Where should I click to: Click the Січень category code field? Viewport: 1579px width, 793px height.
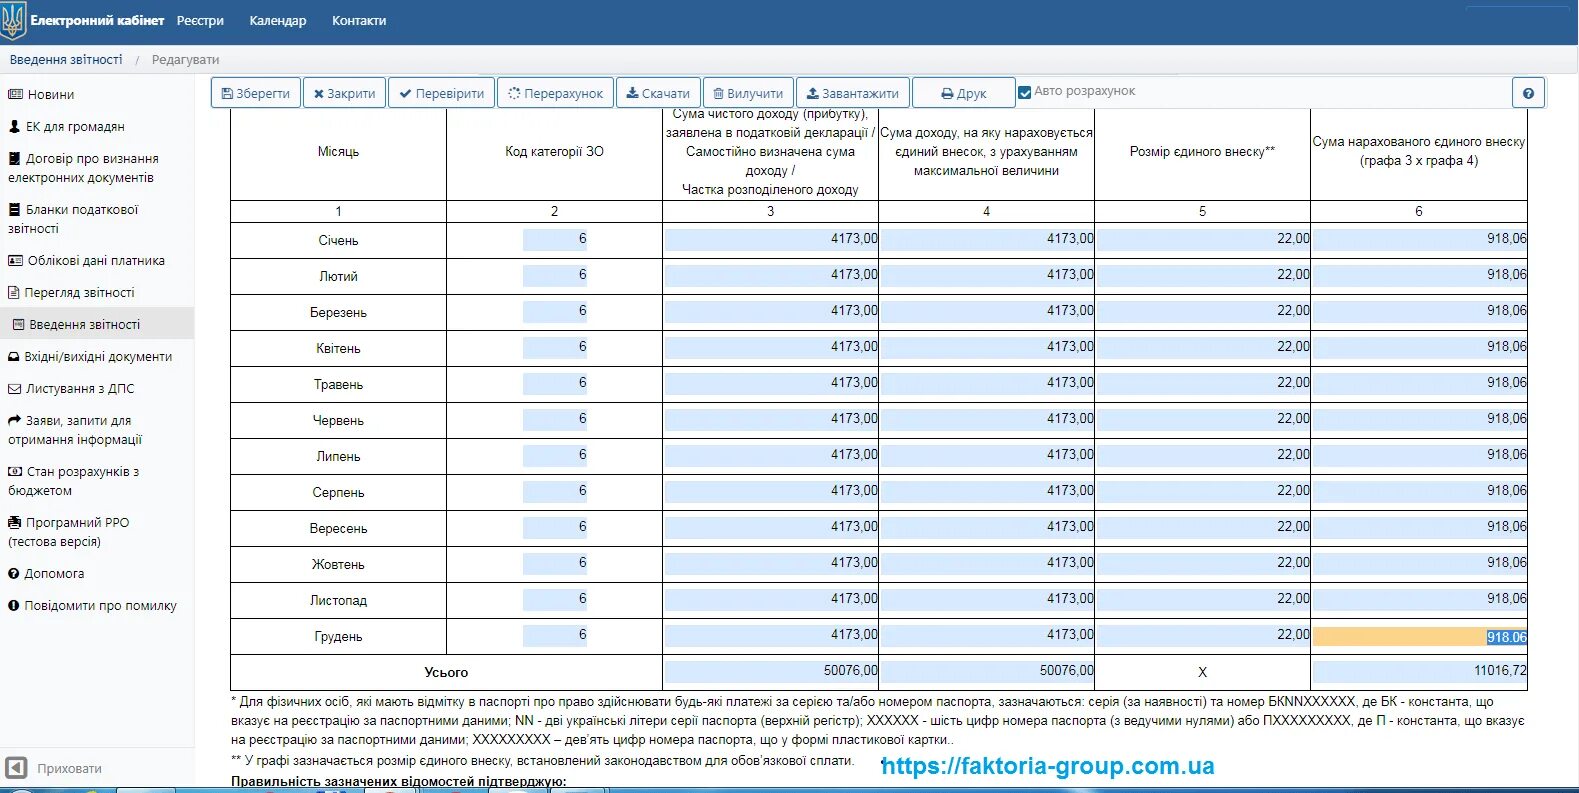(555, 239)
